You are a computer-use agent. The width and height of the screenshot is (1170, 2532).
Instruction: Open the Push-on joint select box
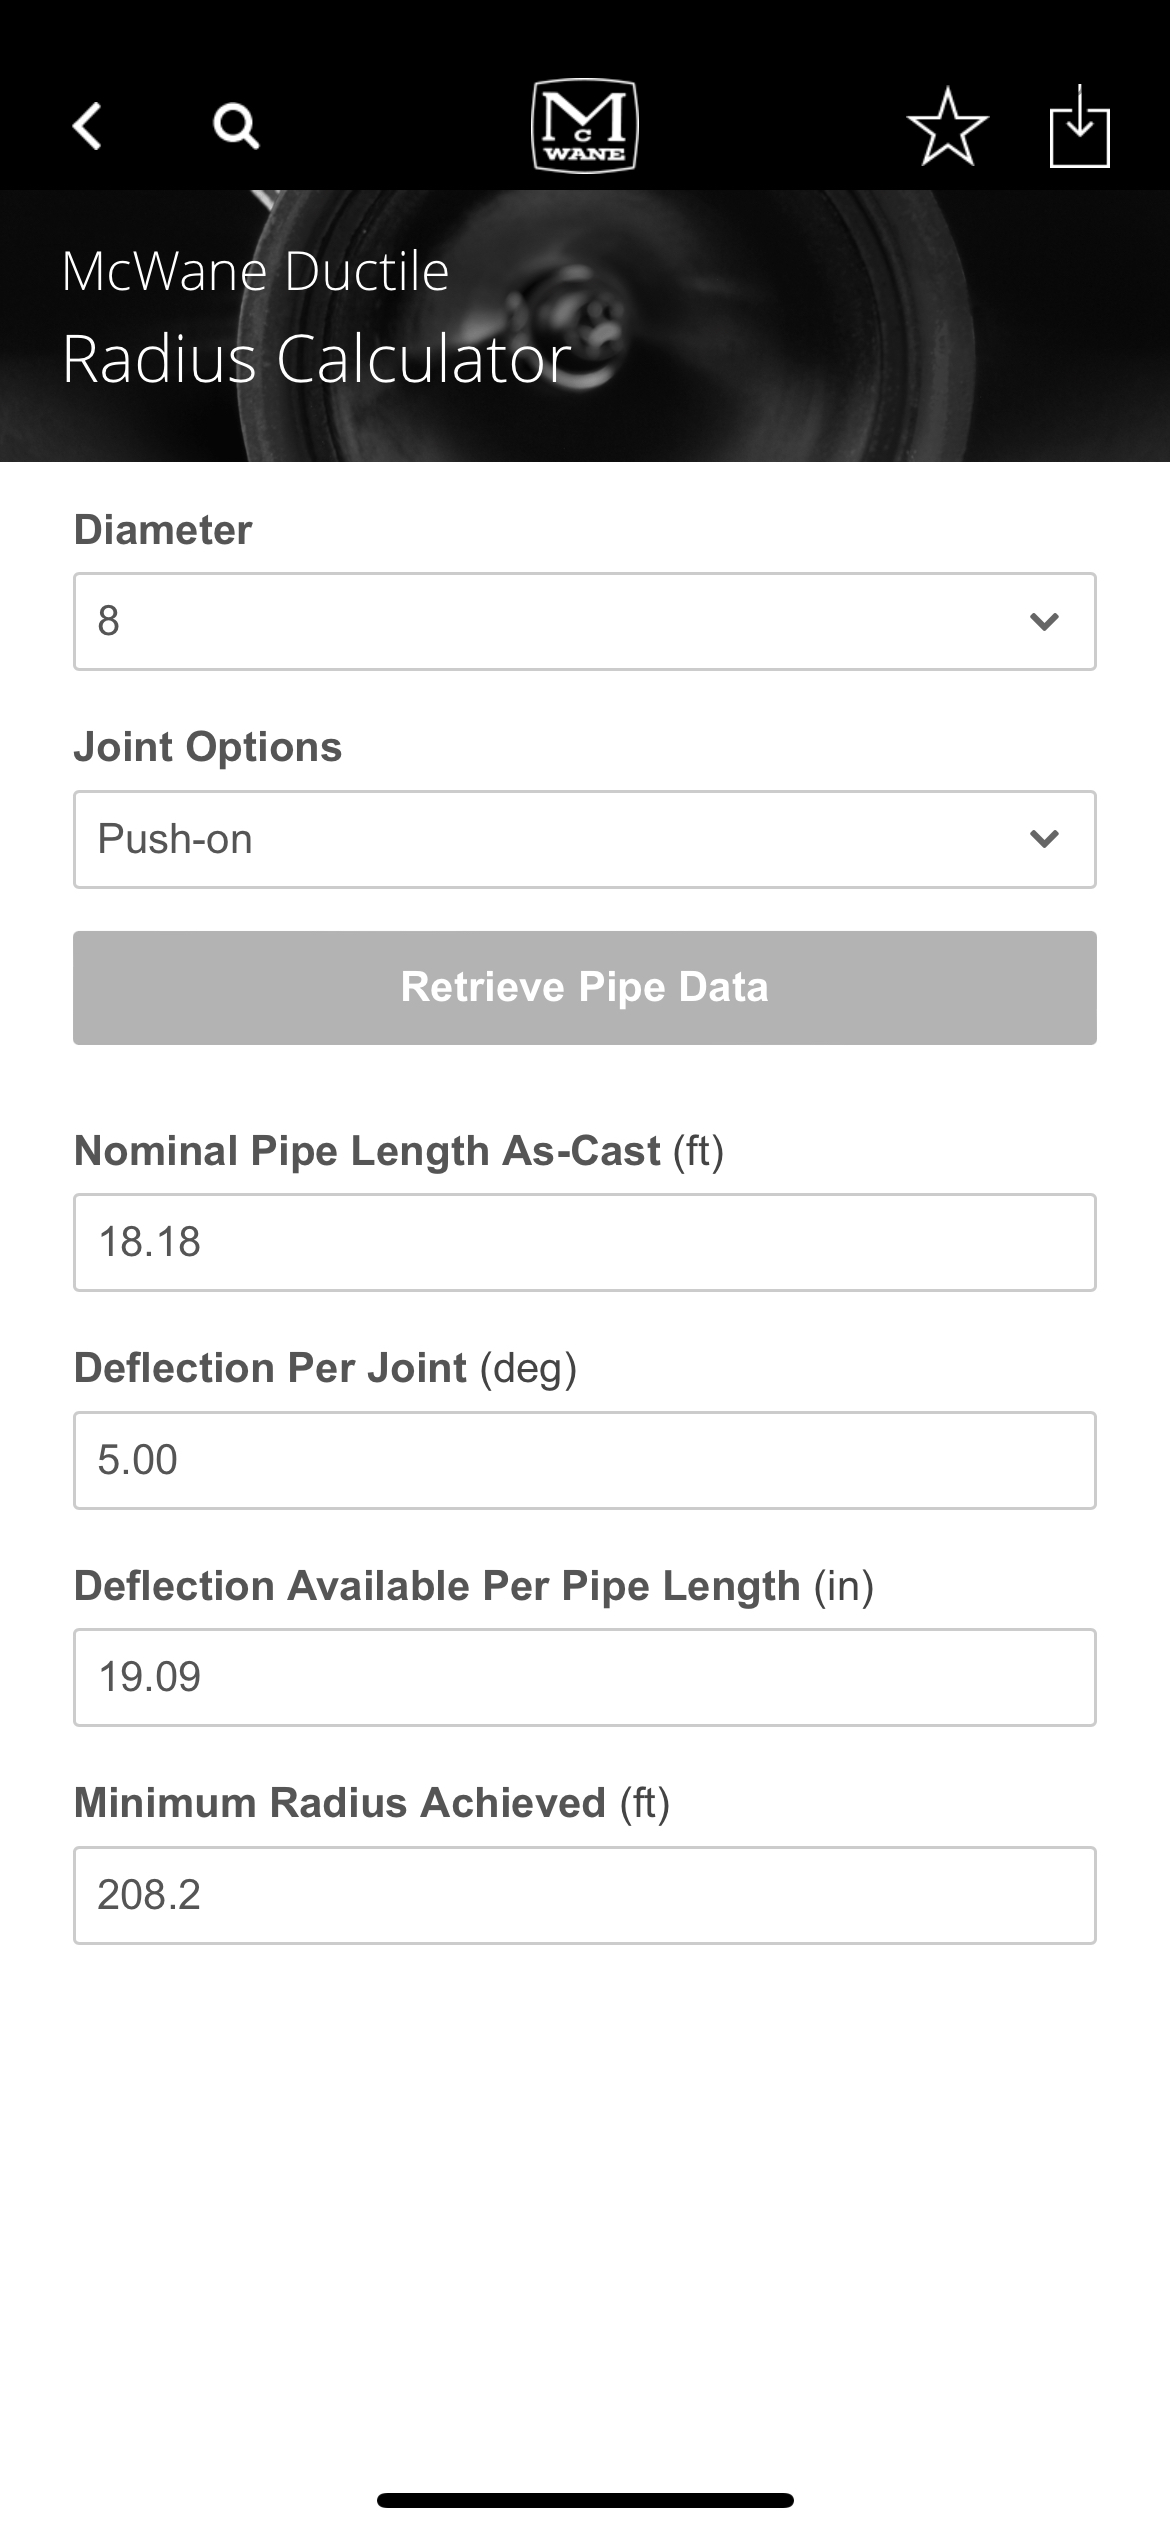(x=585, y=839)
